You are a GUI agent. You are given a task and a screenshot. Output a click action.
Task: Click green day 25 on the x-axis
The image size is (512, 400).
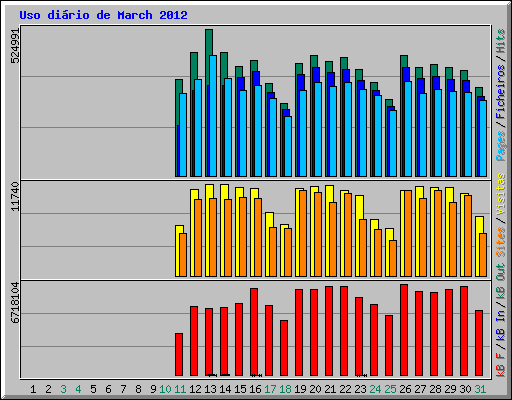pos(390,389)
